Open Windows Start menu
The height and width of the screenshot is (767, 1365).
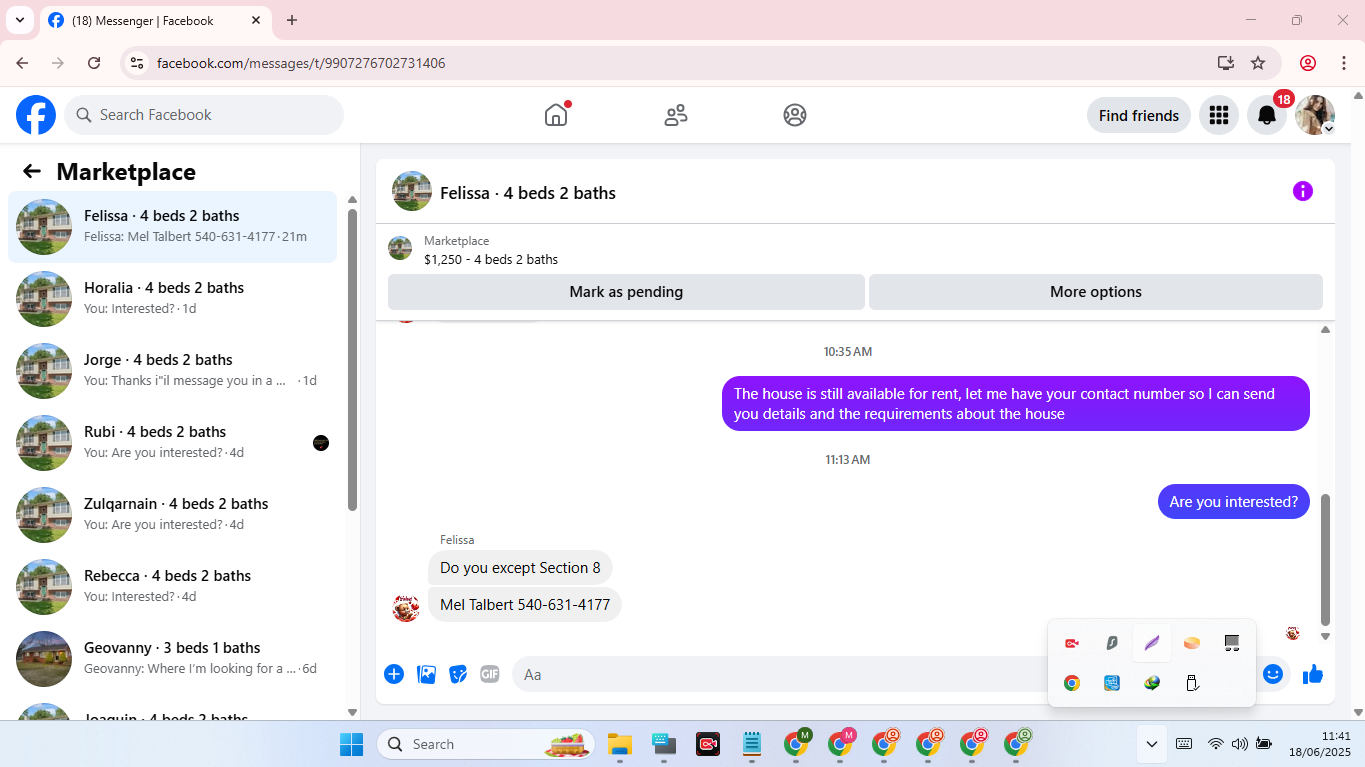[352, 744]
